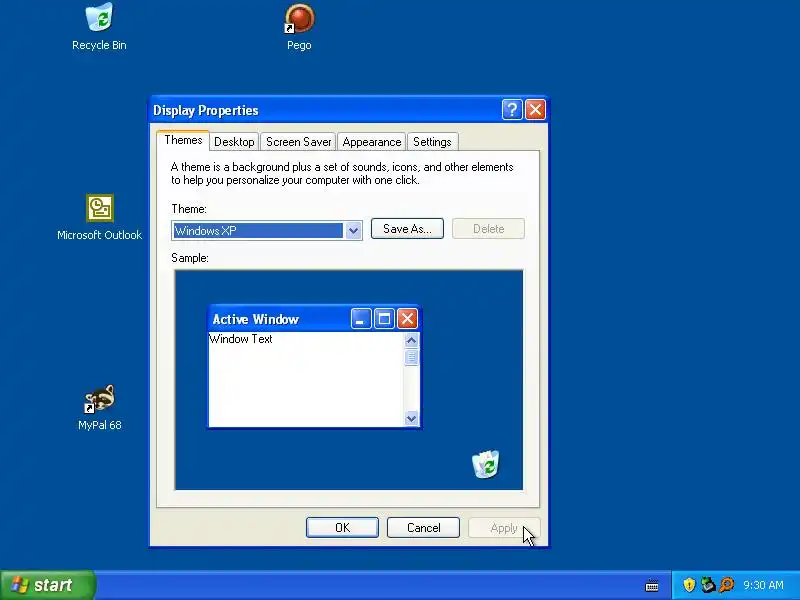
Task: Click the sample window maximize icon
Action: tap(384, 319)
